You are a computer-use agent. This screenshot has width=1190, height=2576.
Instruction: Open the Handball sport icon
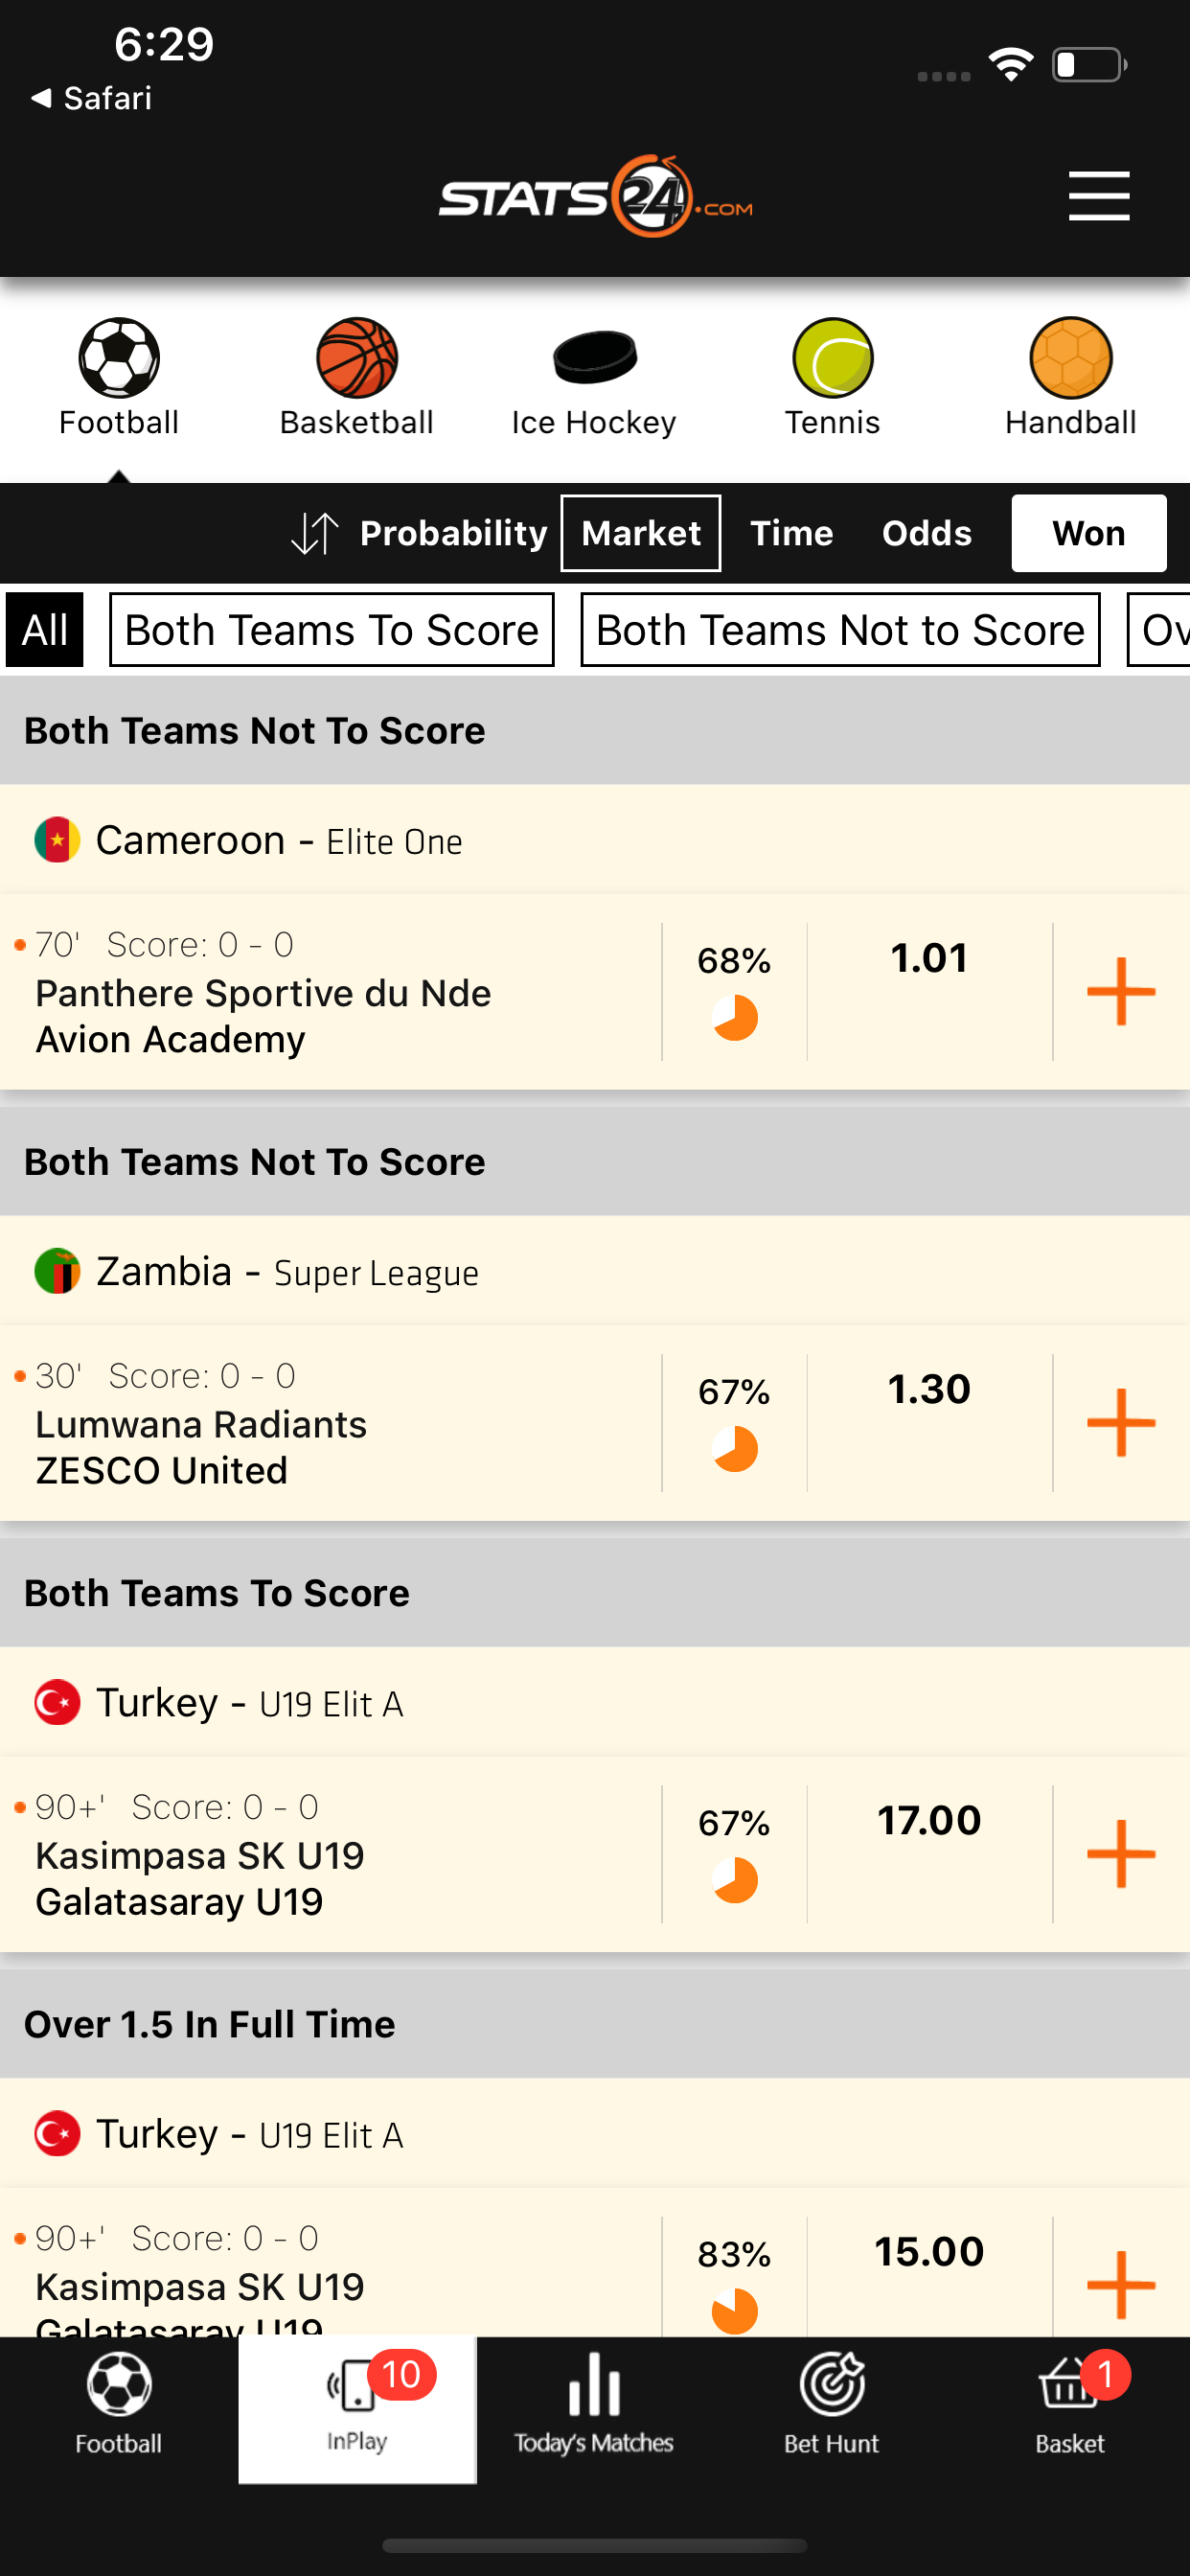point(1070,358)
